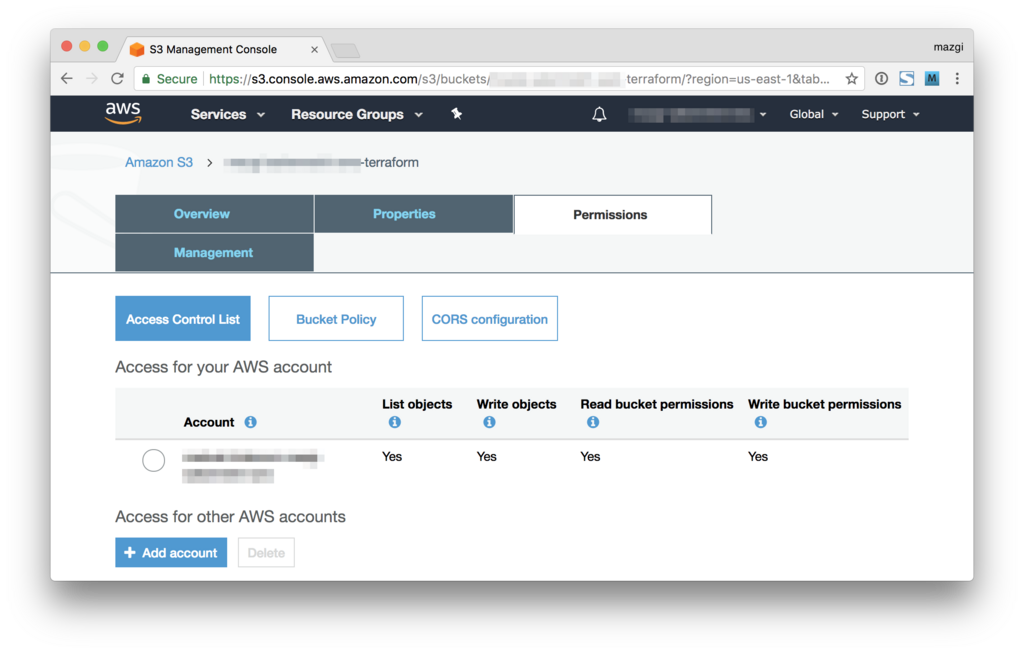Follow the Amazon S3 breadcrumb link
This screenshot has width=1024, height=653.
tap(159, 162)
